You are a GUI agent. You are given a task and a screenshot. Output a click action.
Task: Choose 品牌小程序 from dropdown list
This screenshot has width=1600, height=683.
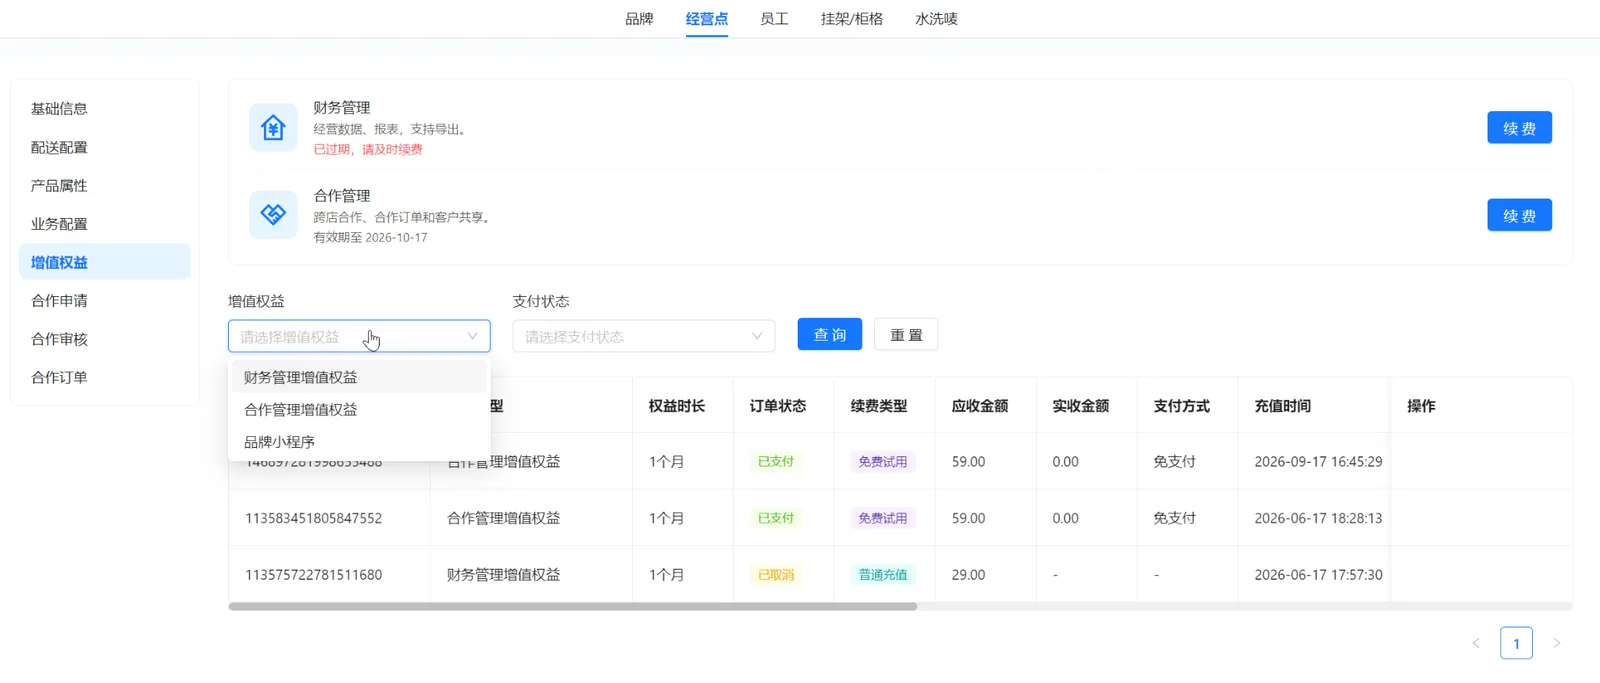pyautogui.click(x=359, y=441)
